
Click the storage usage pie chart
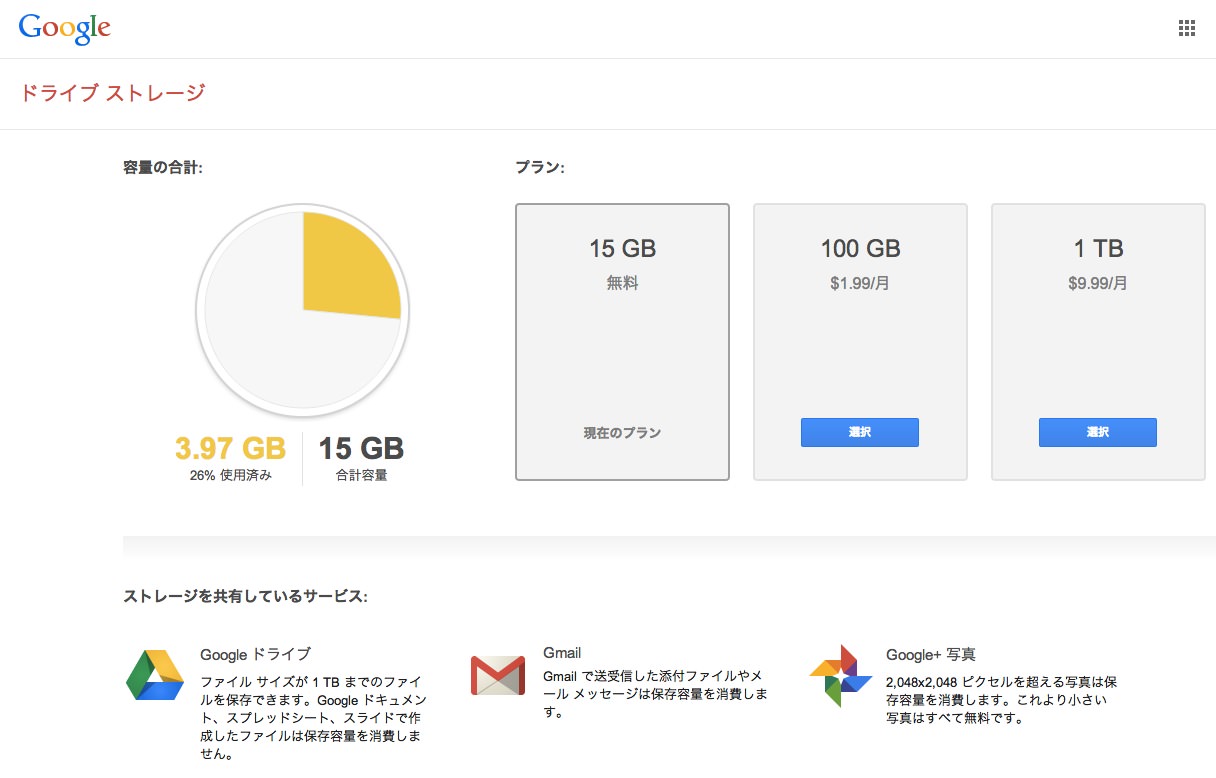(x=303, y=310)
